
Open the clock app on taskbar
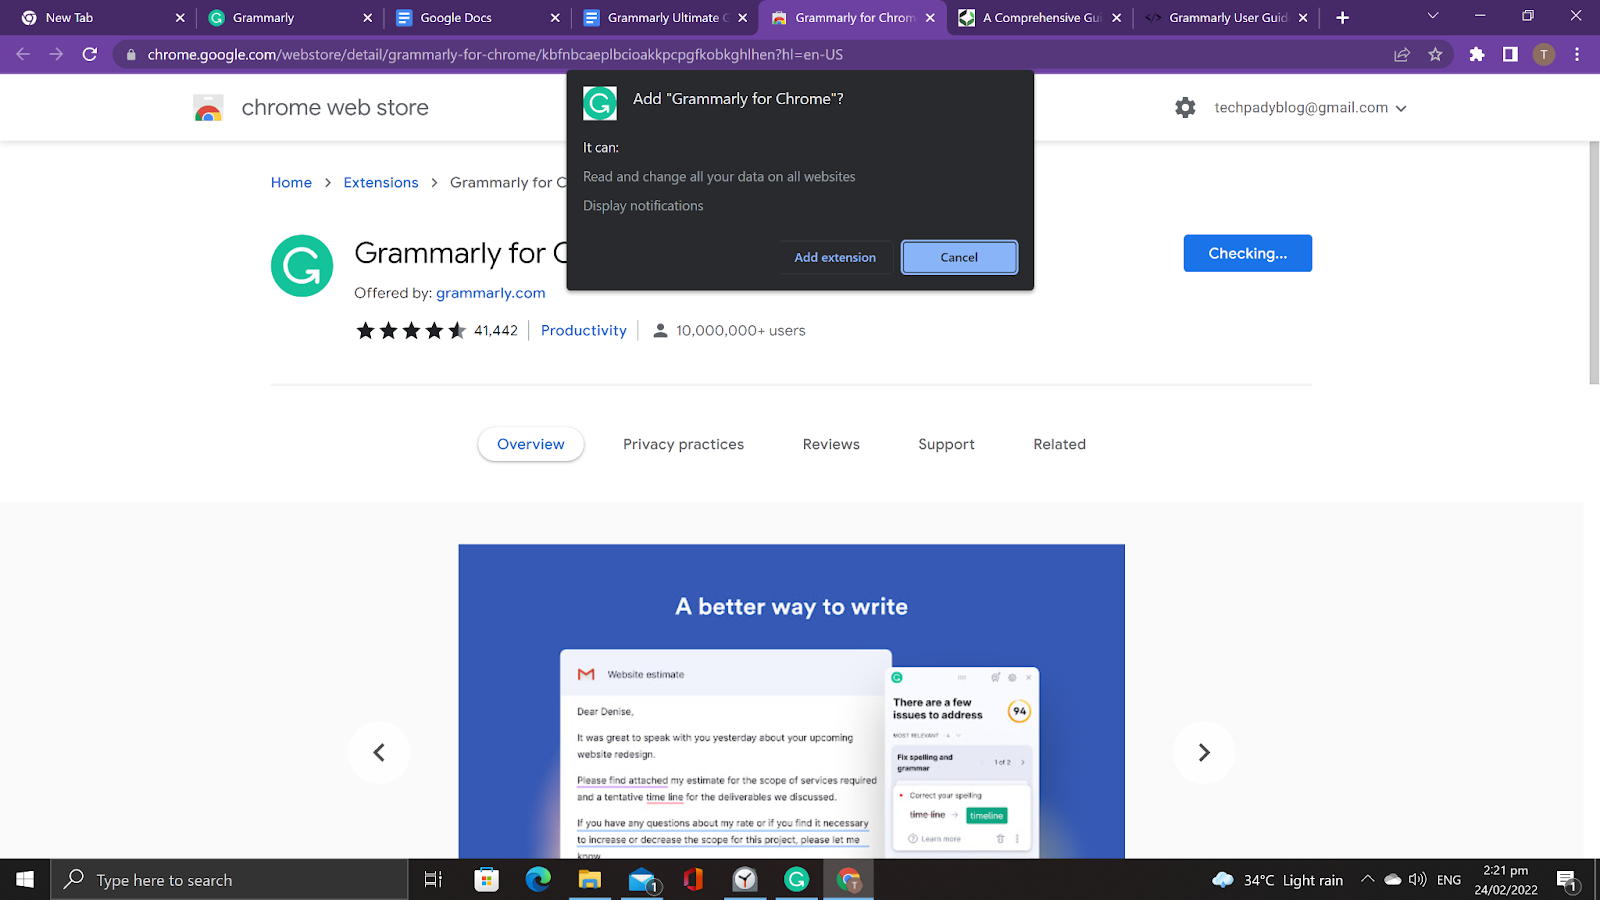pos(745,880)
